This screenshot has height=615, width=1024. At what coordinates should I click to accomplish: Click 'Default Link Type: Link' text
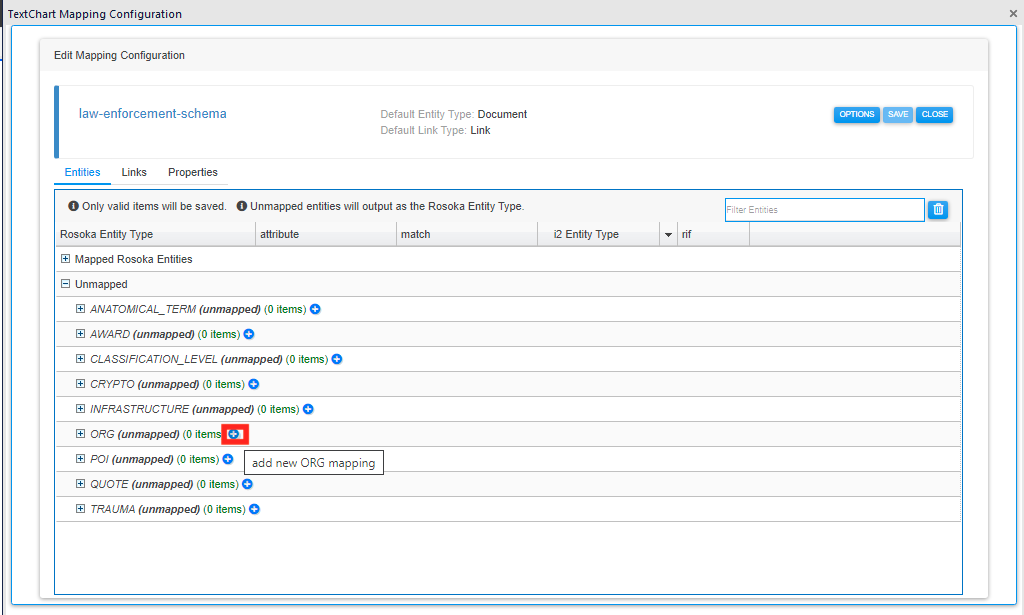pos(436,131)
